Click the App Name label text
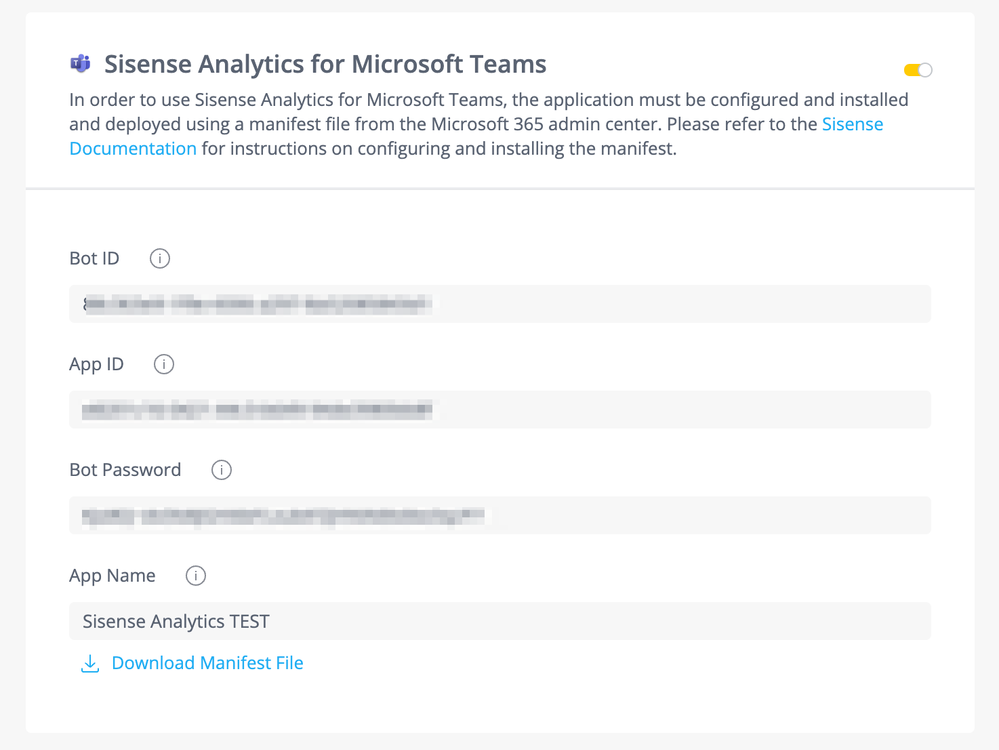The height and width of the screenshot is (750, 999). coord(112,576)
